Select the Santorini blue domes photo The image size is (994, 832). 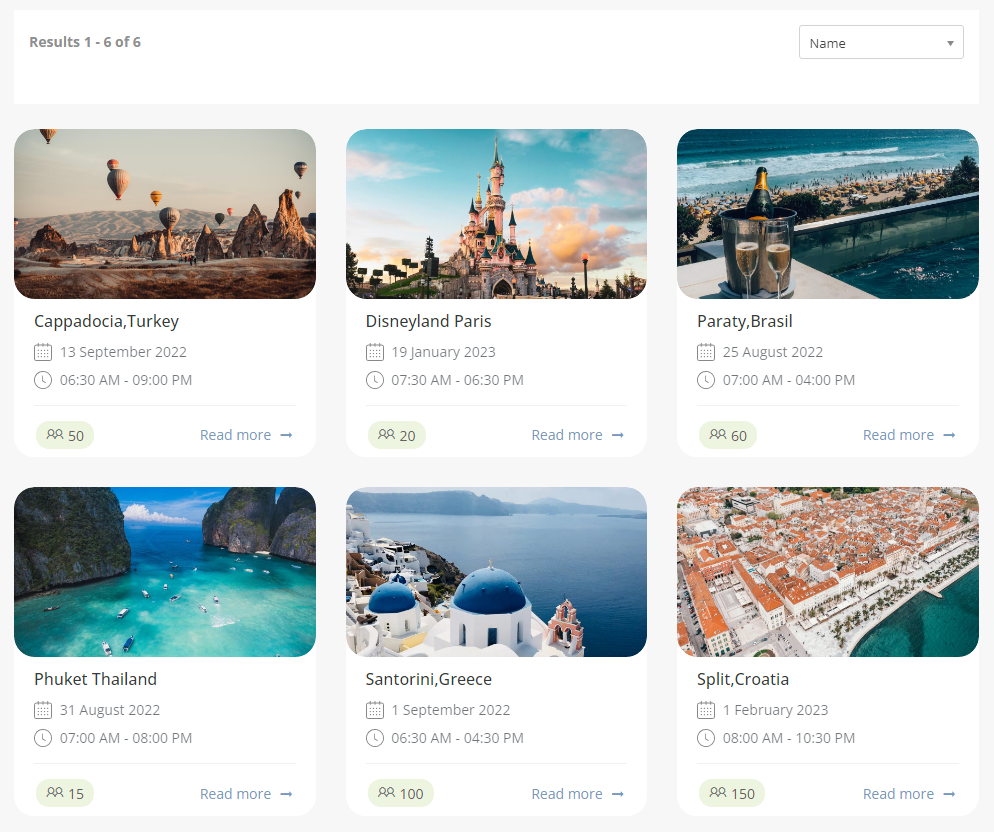coord(496,572)
